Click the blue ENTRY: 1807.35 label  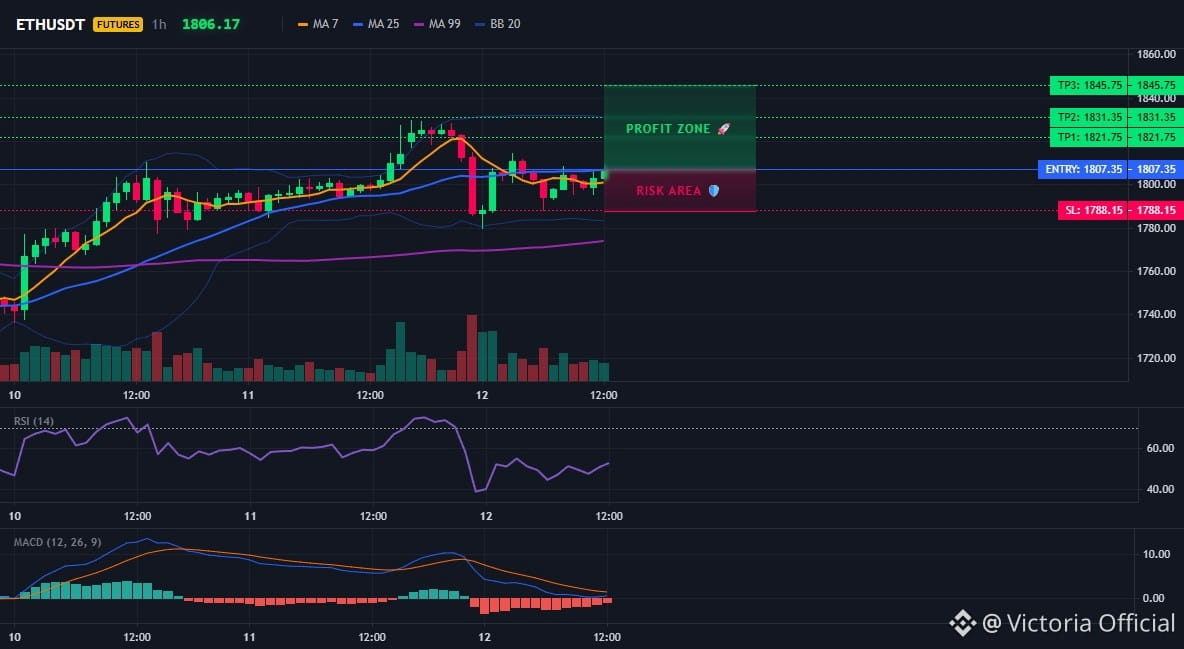pos(1083,169)
